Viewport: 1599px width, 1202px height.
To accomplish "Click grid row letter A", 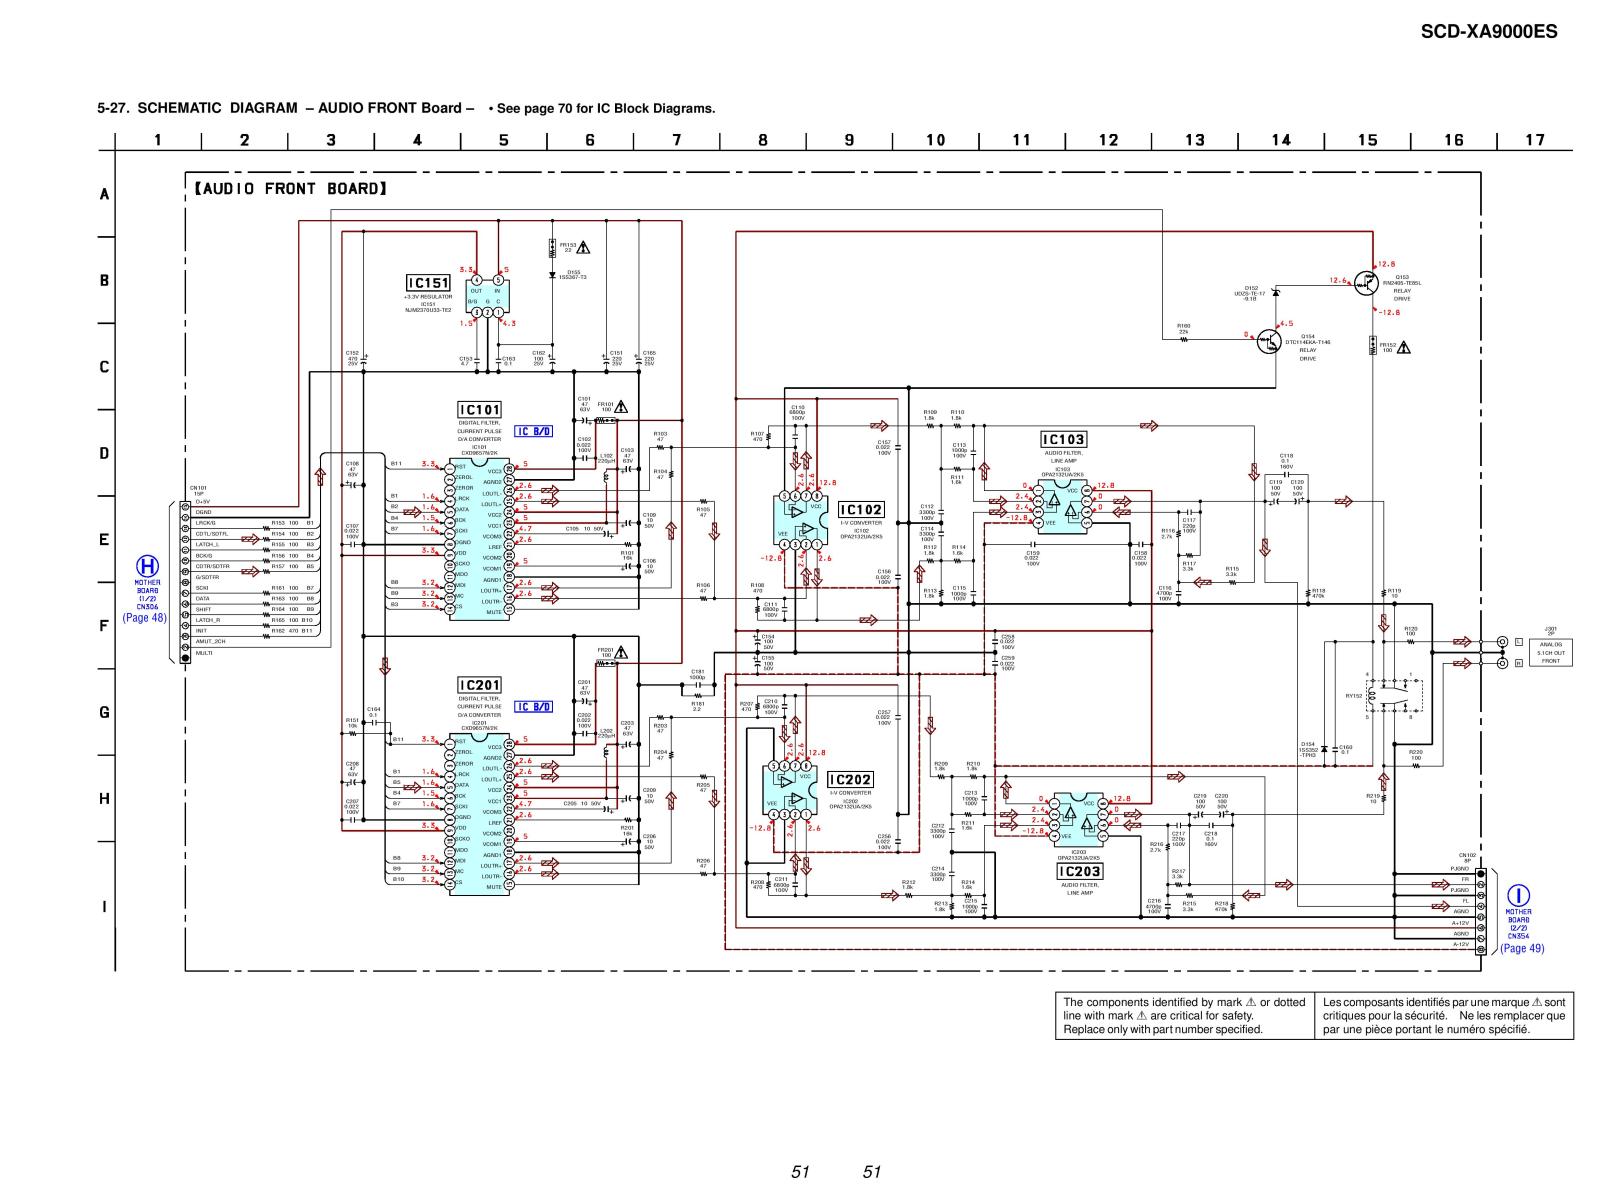I will (104, 195).
